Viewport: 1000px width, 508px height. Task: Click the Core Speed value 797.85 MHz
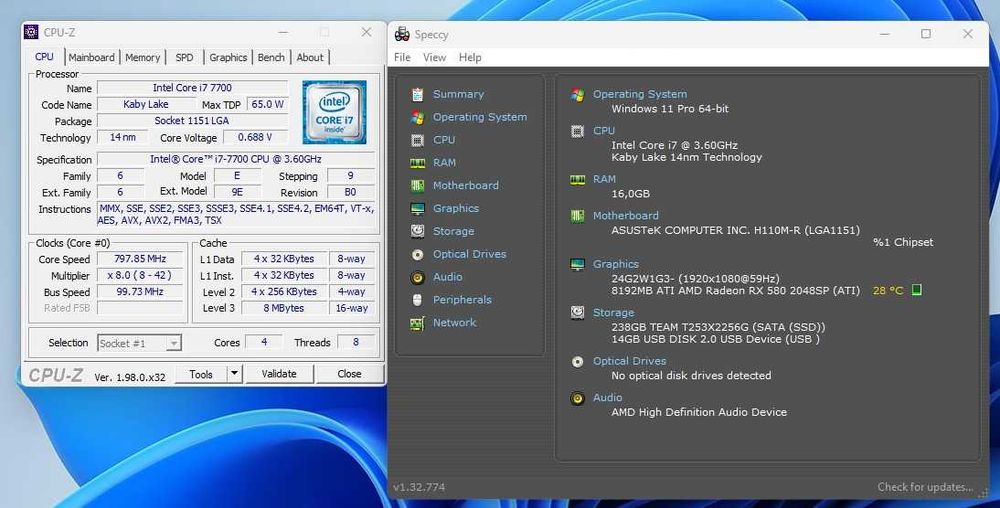(x=140, y=259)
